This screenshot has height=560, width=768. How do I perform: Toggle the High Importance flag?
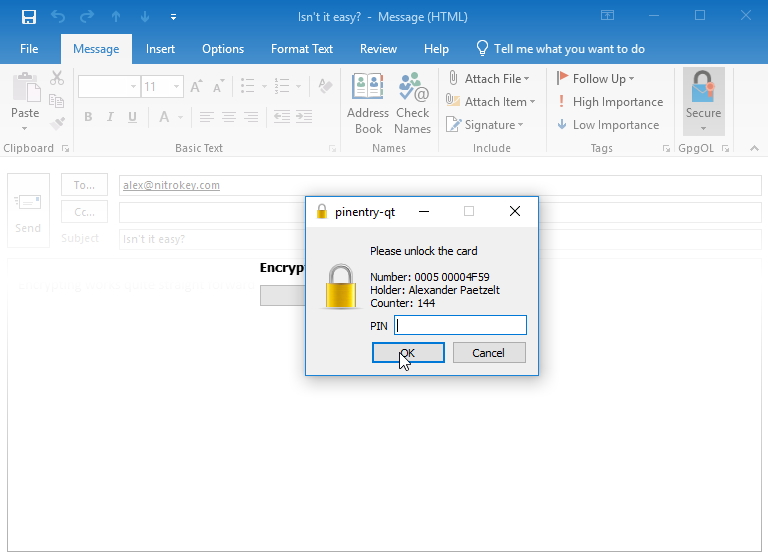[609, 102]
